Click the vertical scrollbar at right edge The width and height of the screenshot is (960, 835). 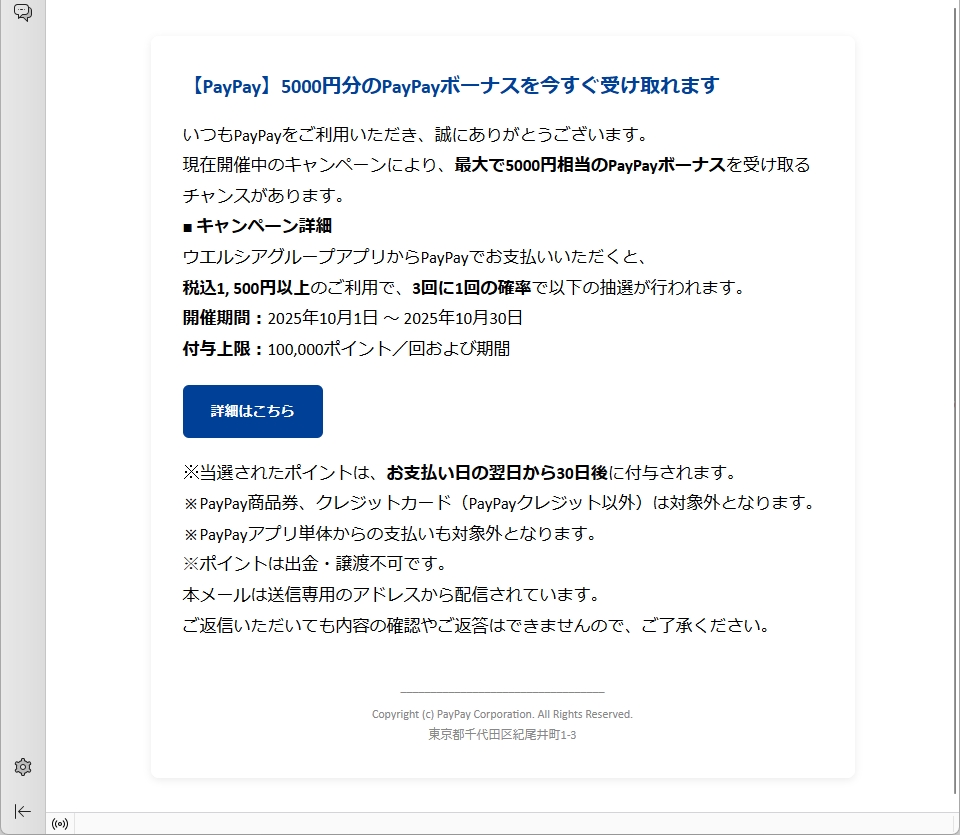(x=953, y=400)
